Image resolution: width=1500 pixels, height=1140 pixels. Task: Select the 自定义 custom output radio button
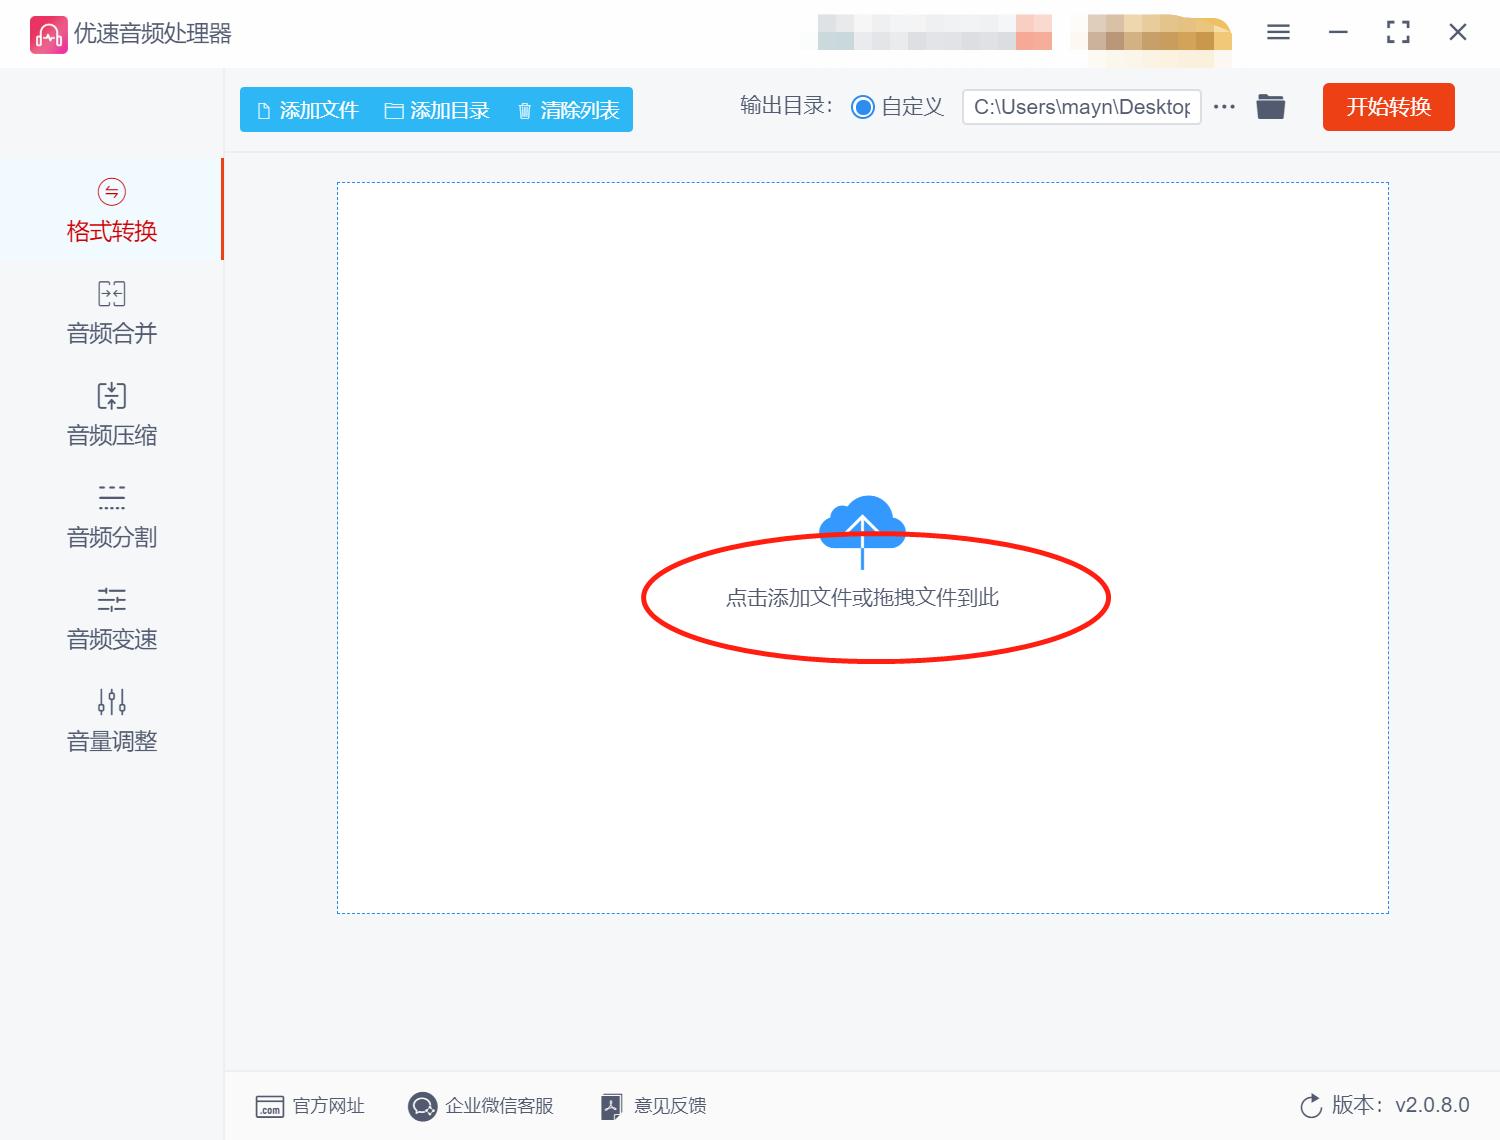click(862, 106)
